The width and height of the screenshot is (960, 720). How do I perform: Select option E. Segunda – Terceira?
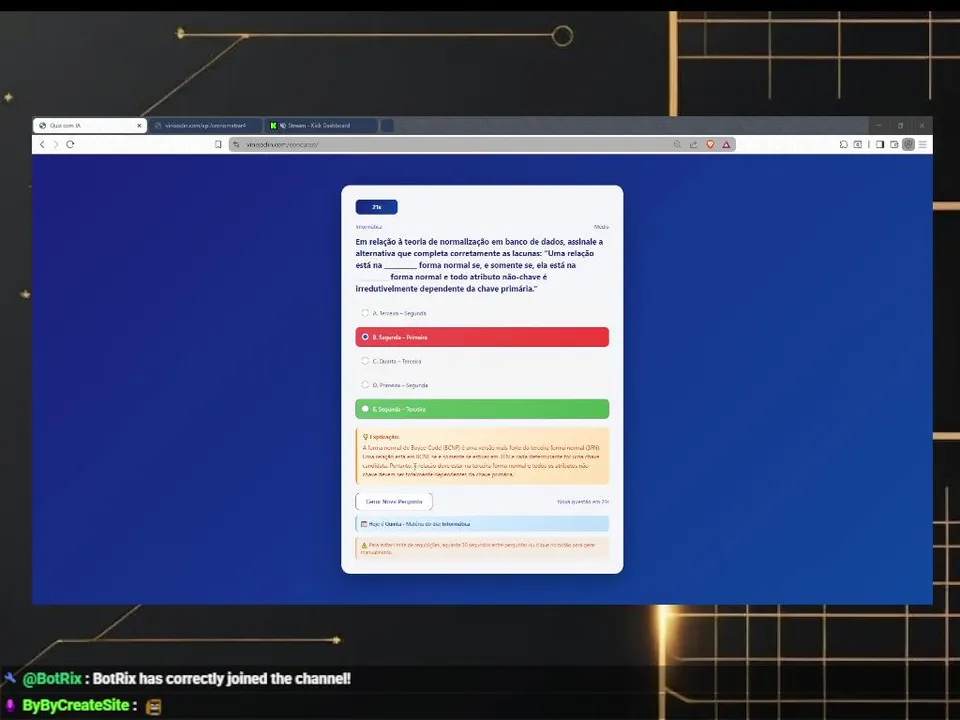(482, 409)
